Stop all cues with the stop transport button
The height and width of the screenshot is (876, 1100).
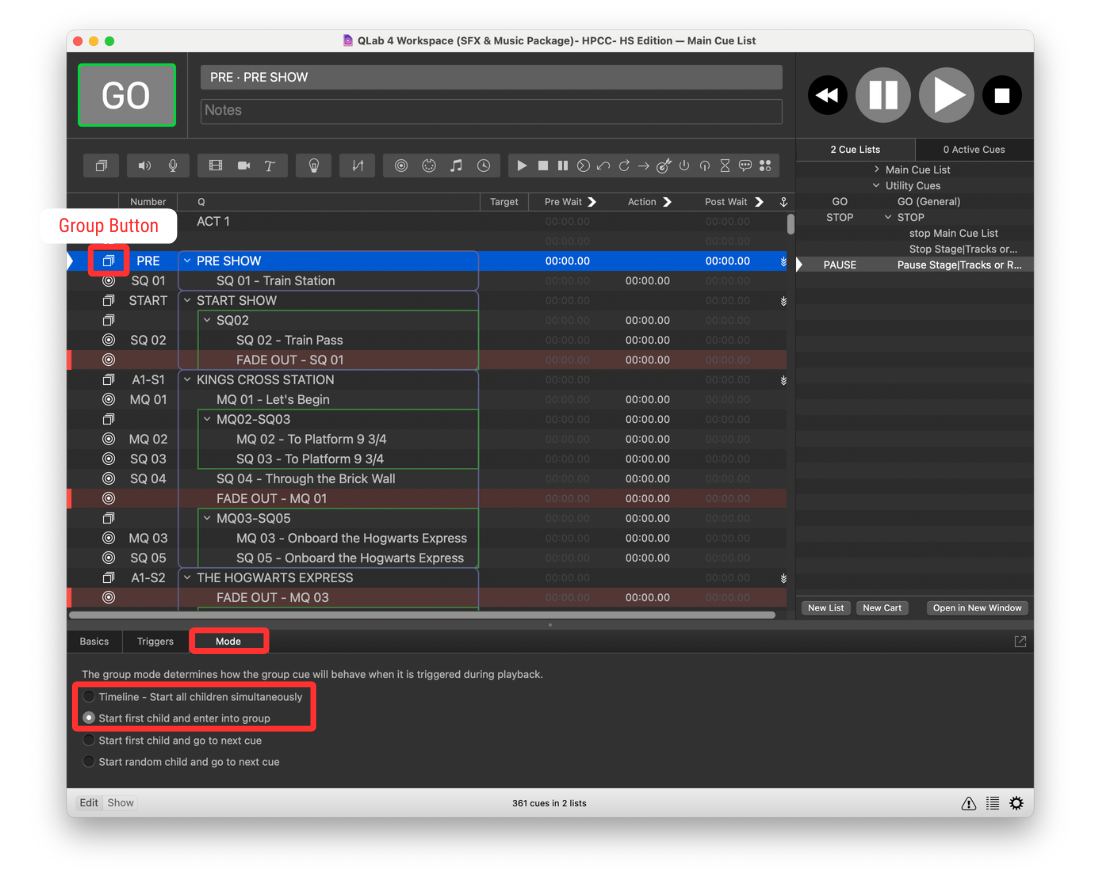1002,95
